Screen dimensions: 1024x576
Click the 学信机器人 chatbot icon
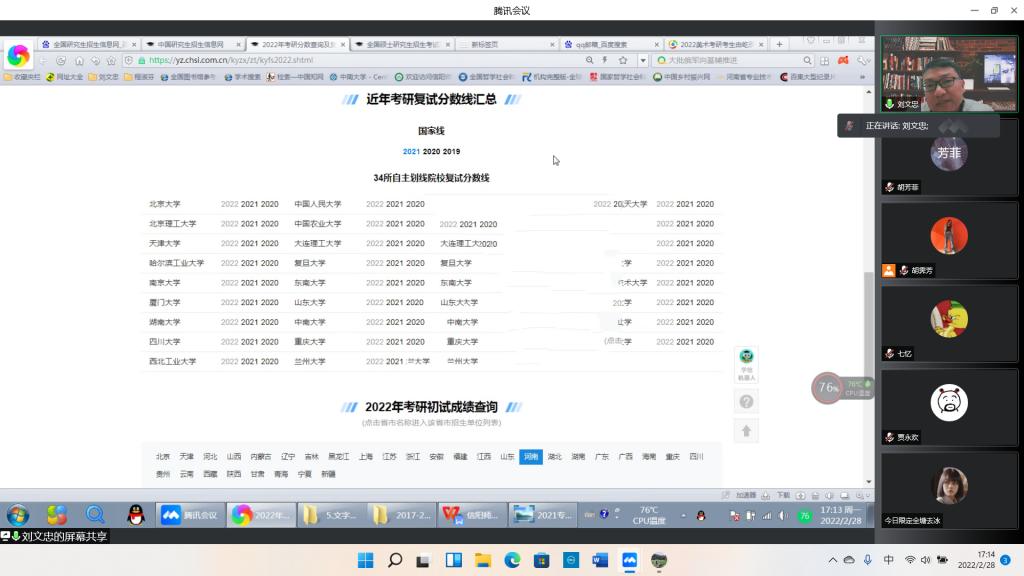point(746,360)
